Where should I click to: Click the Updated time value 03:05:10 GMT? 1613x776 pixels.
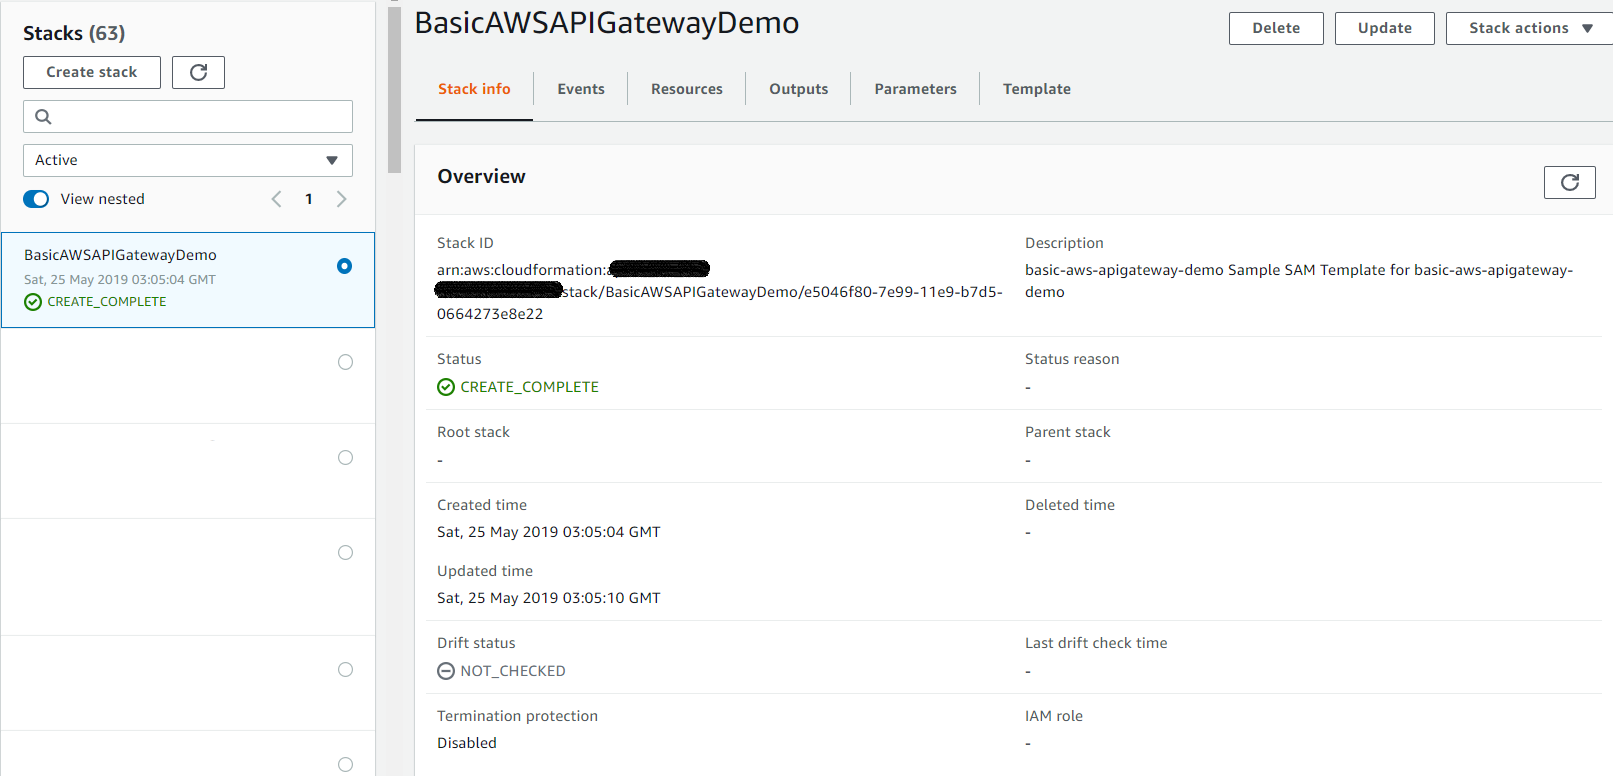(549, 598)
